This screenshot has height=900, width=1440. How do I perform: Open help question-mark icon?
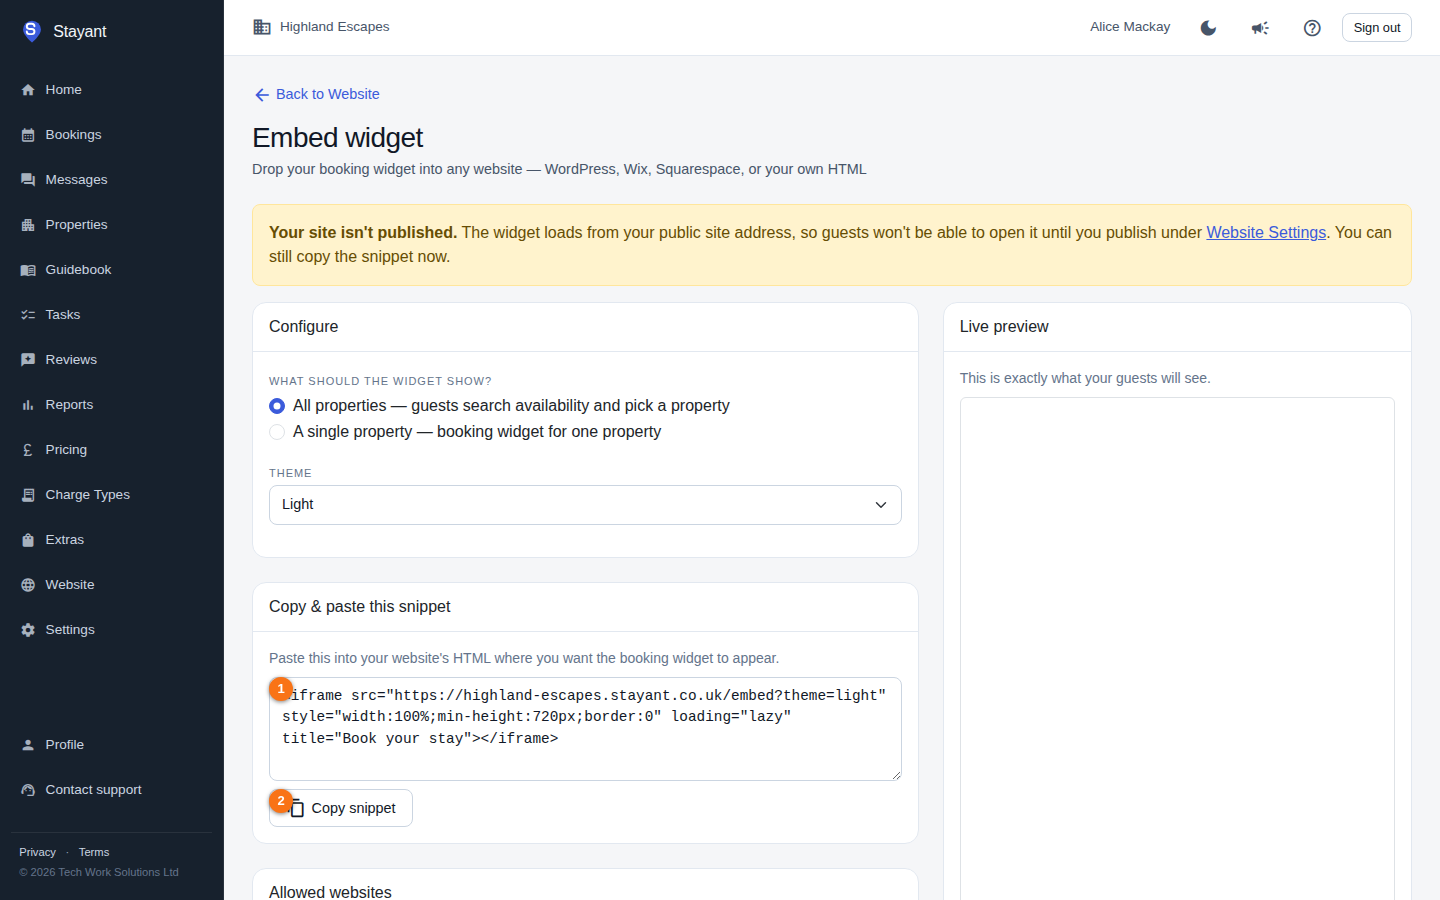[x=1312, y=28]
